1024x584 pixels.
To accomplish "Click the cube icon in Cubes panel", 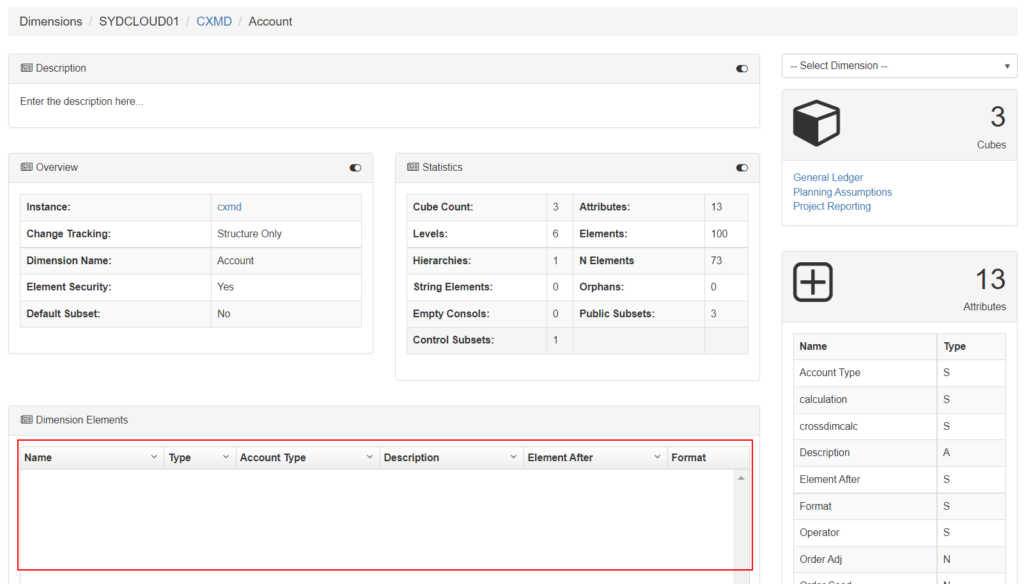I will [816, 123].
